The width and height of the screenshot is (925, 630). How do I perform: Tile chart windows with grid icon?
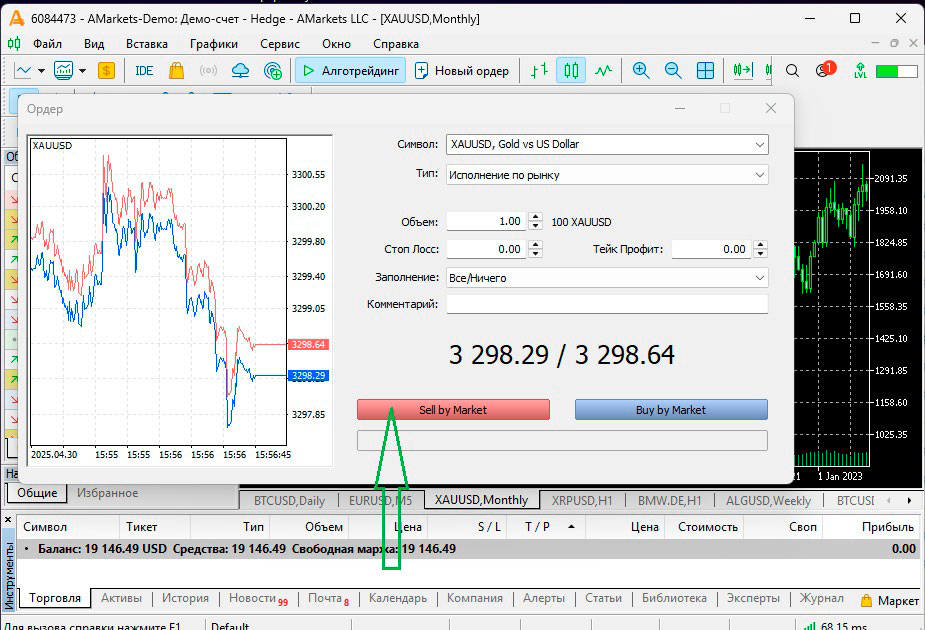click(706, 71)
